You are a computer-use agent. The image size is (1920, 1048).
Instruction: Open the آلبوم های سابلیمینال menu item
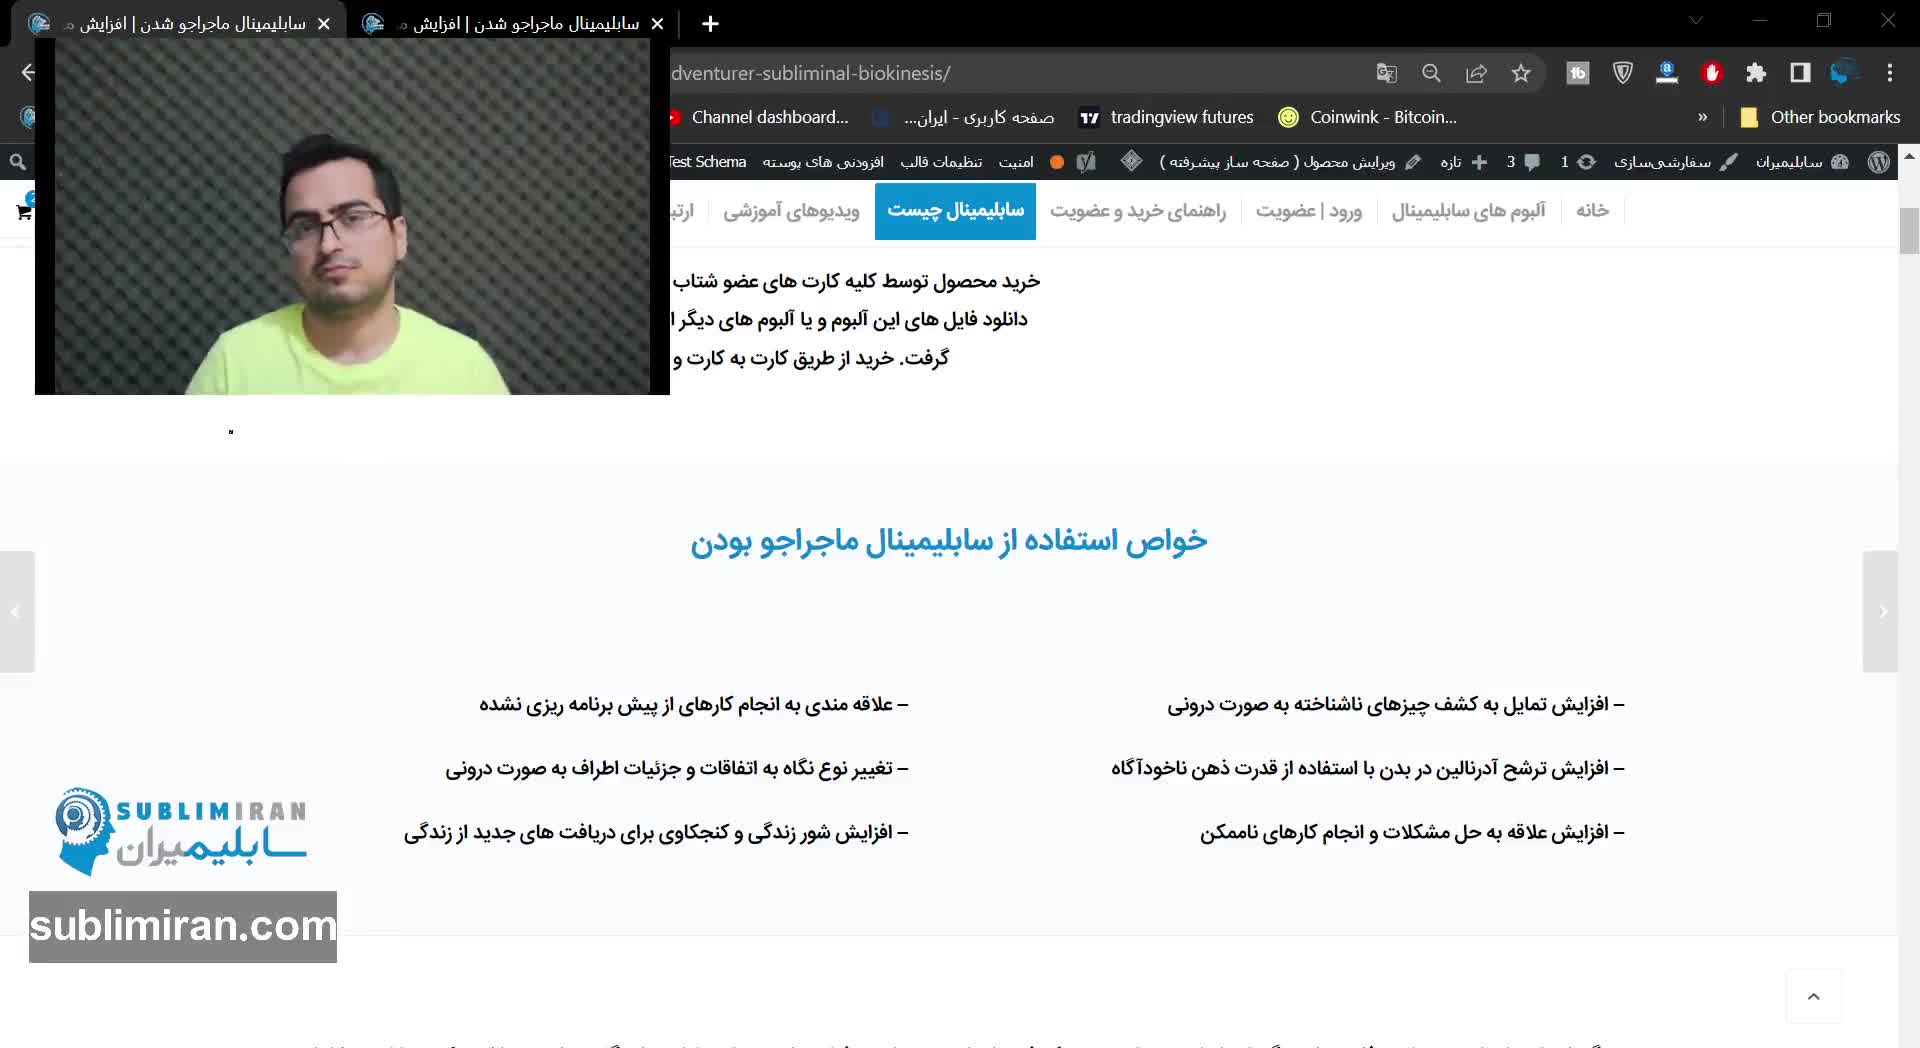click(x=1468, y=211)
